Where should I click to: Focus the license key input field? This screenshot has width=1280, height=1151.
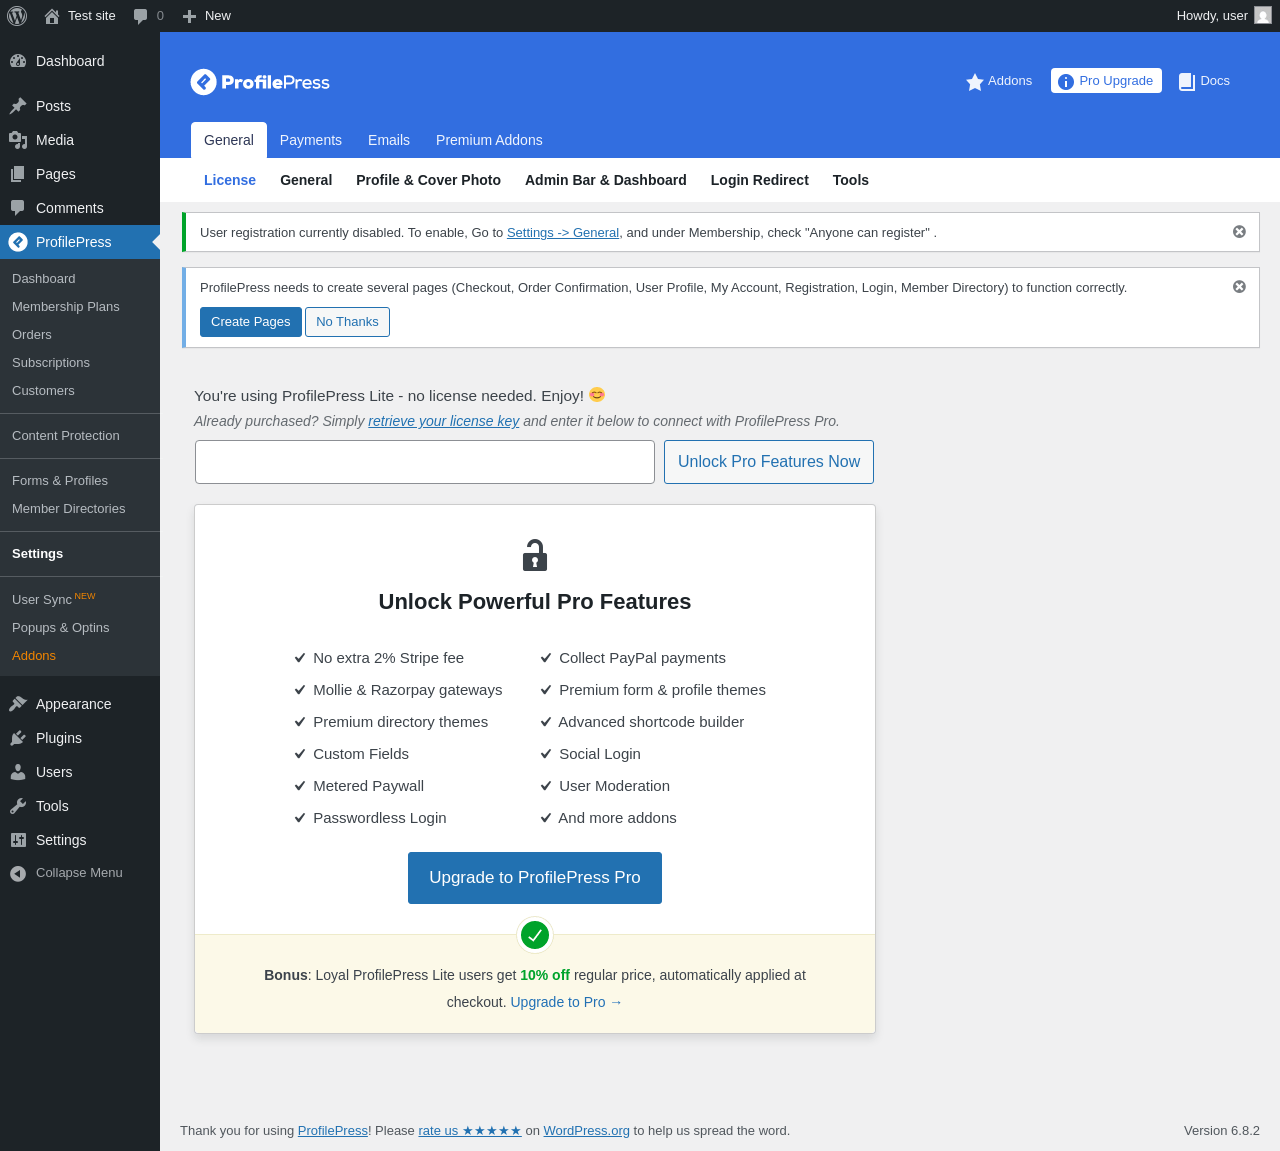(x=425, y=462)
